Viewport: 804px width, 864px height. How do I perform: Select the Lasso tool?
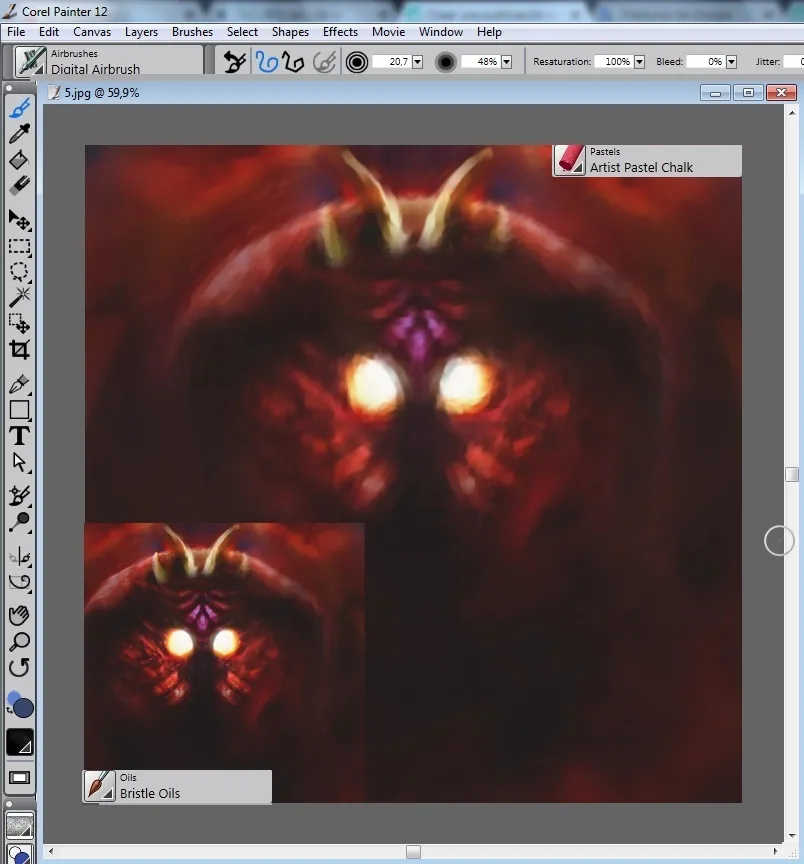[x=20, y=272]
